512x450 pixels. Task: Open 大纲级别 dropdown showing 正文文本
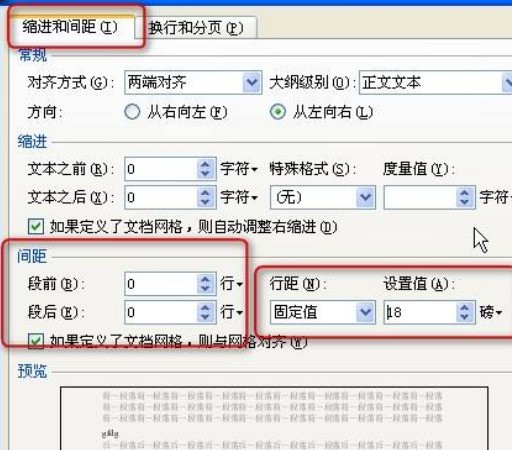[x=435, y=82]
